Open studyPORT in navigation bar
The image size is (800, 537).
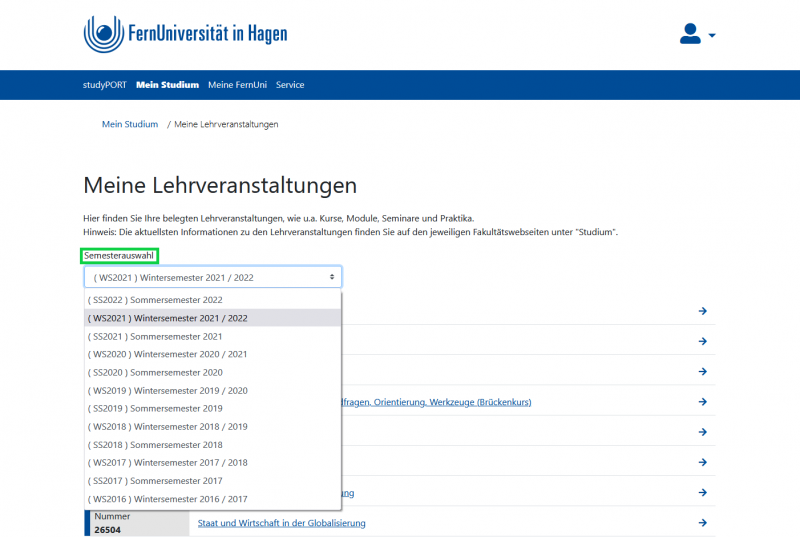click(105, 85)
